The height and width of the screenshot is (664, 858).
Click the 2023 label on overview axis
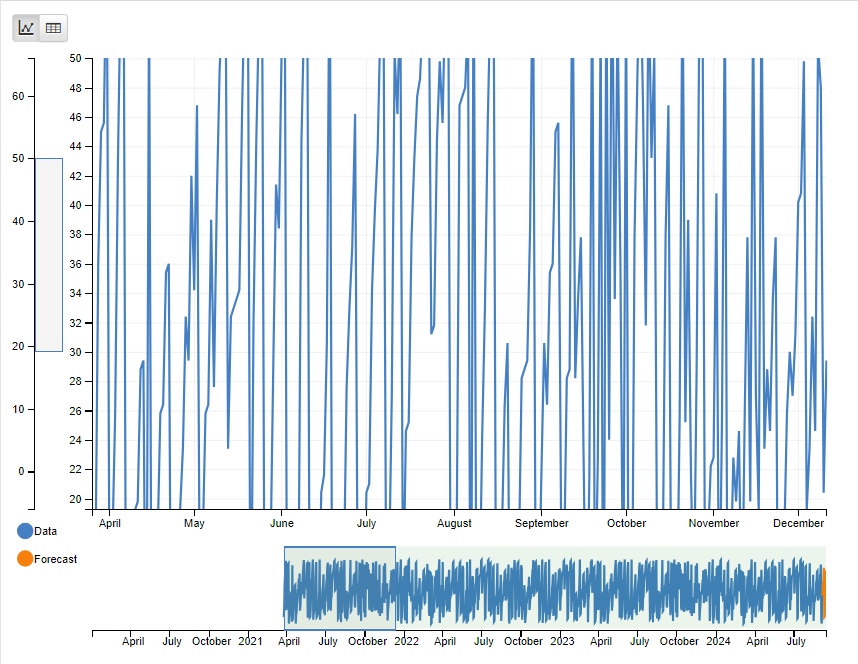pos(563,641)
